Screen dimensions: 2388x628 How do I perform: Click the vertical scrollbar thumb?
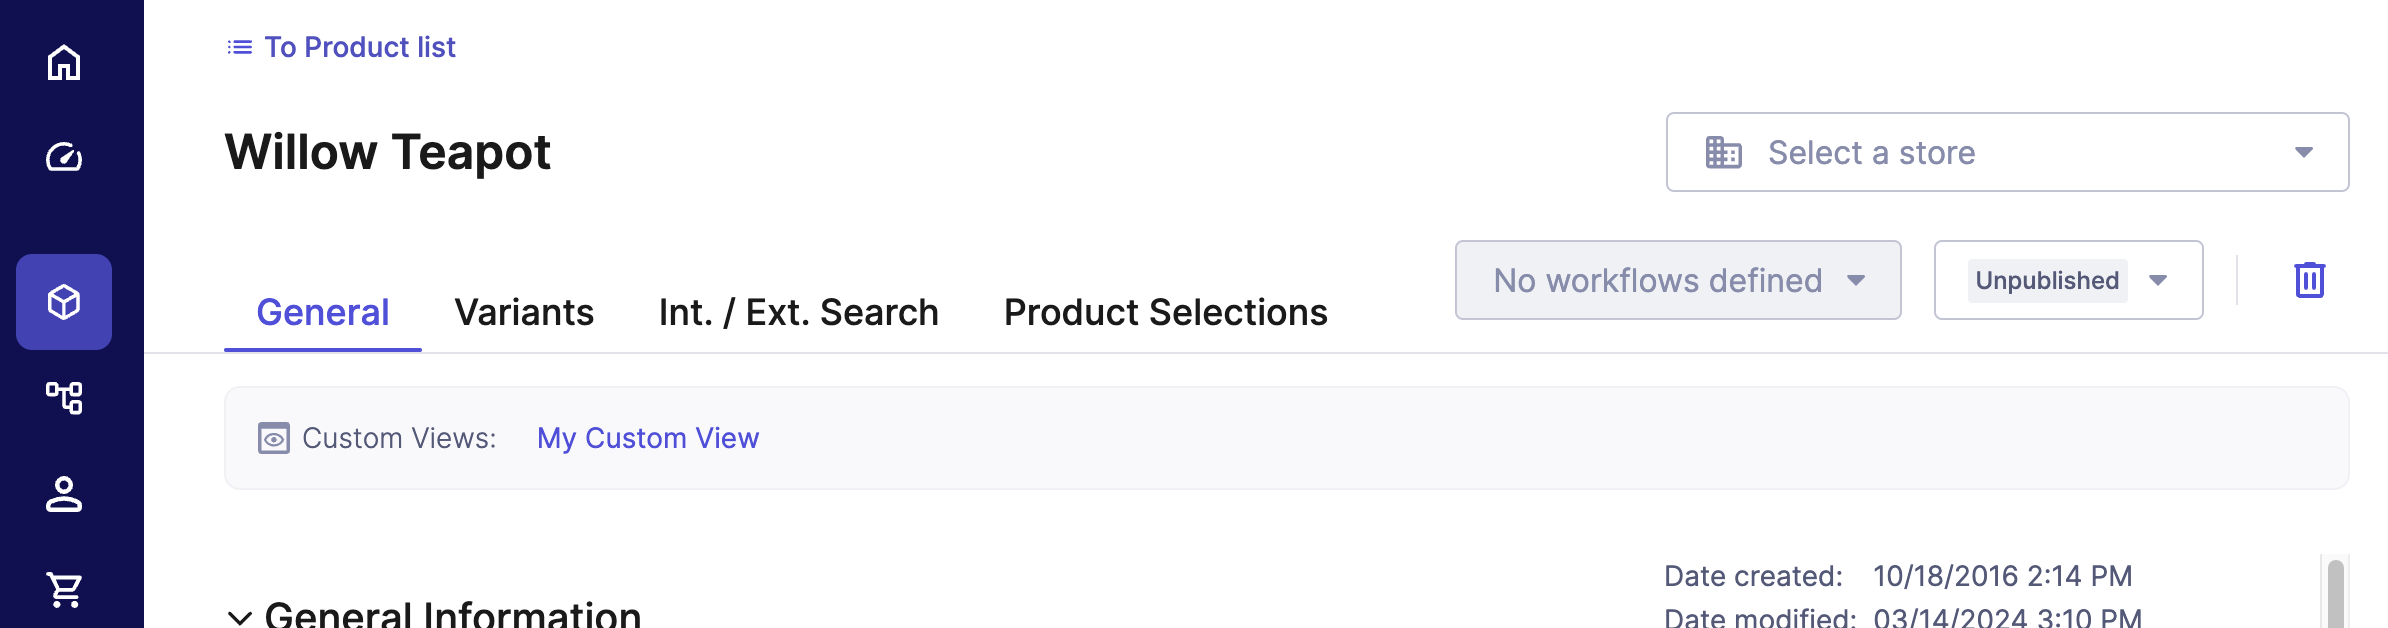[2335, 595]
